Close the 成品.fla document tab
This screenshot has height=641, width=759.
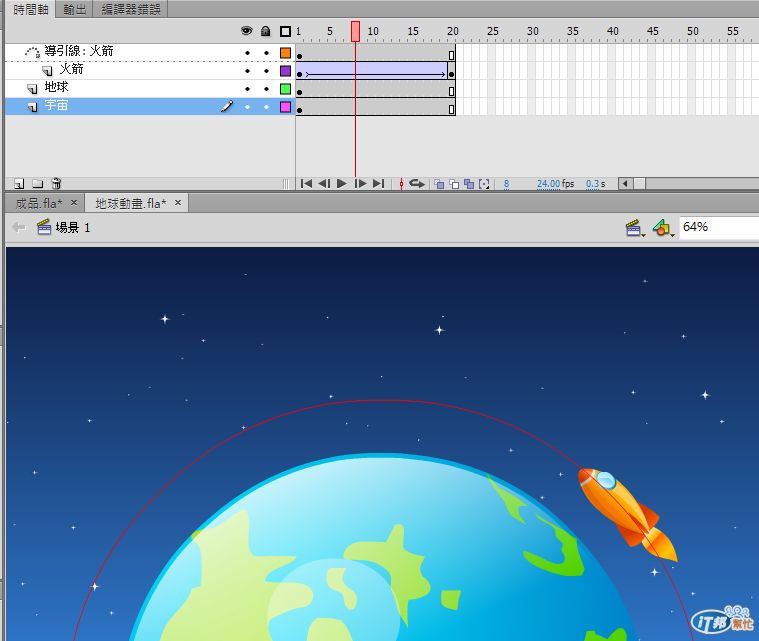click(74, 202)
